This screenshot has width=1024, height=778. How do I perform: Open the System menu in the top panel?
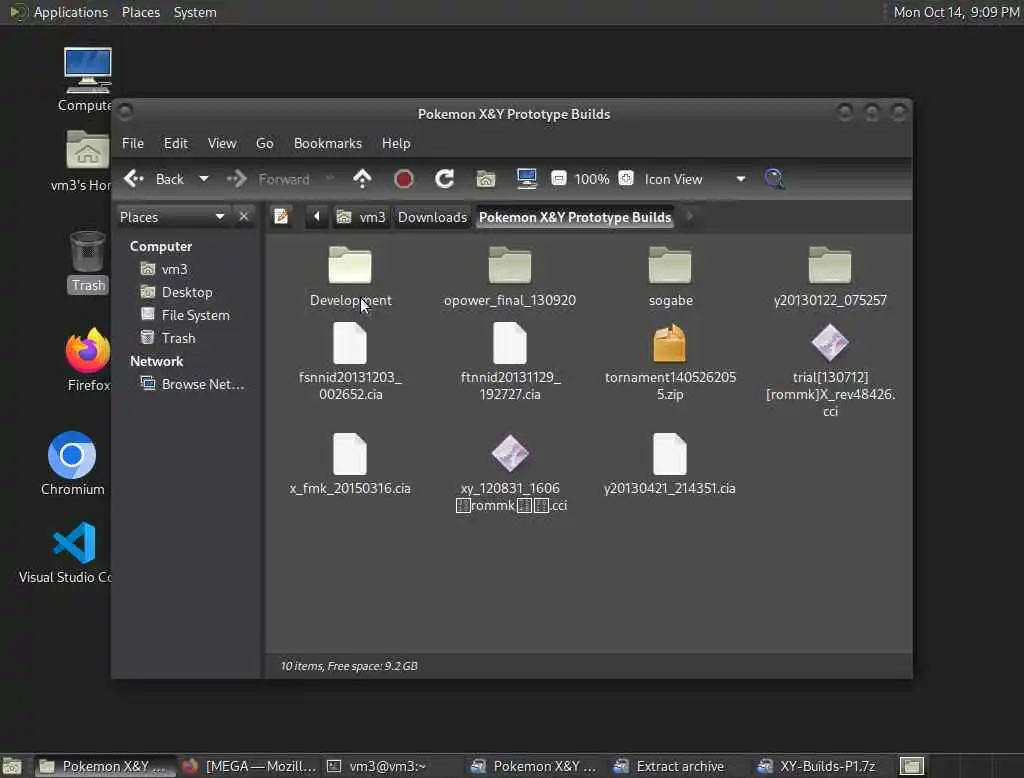coord(195,12)
